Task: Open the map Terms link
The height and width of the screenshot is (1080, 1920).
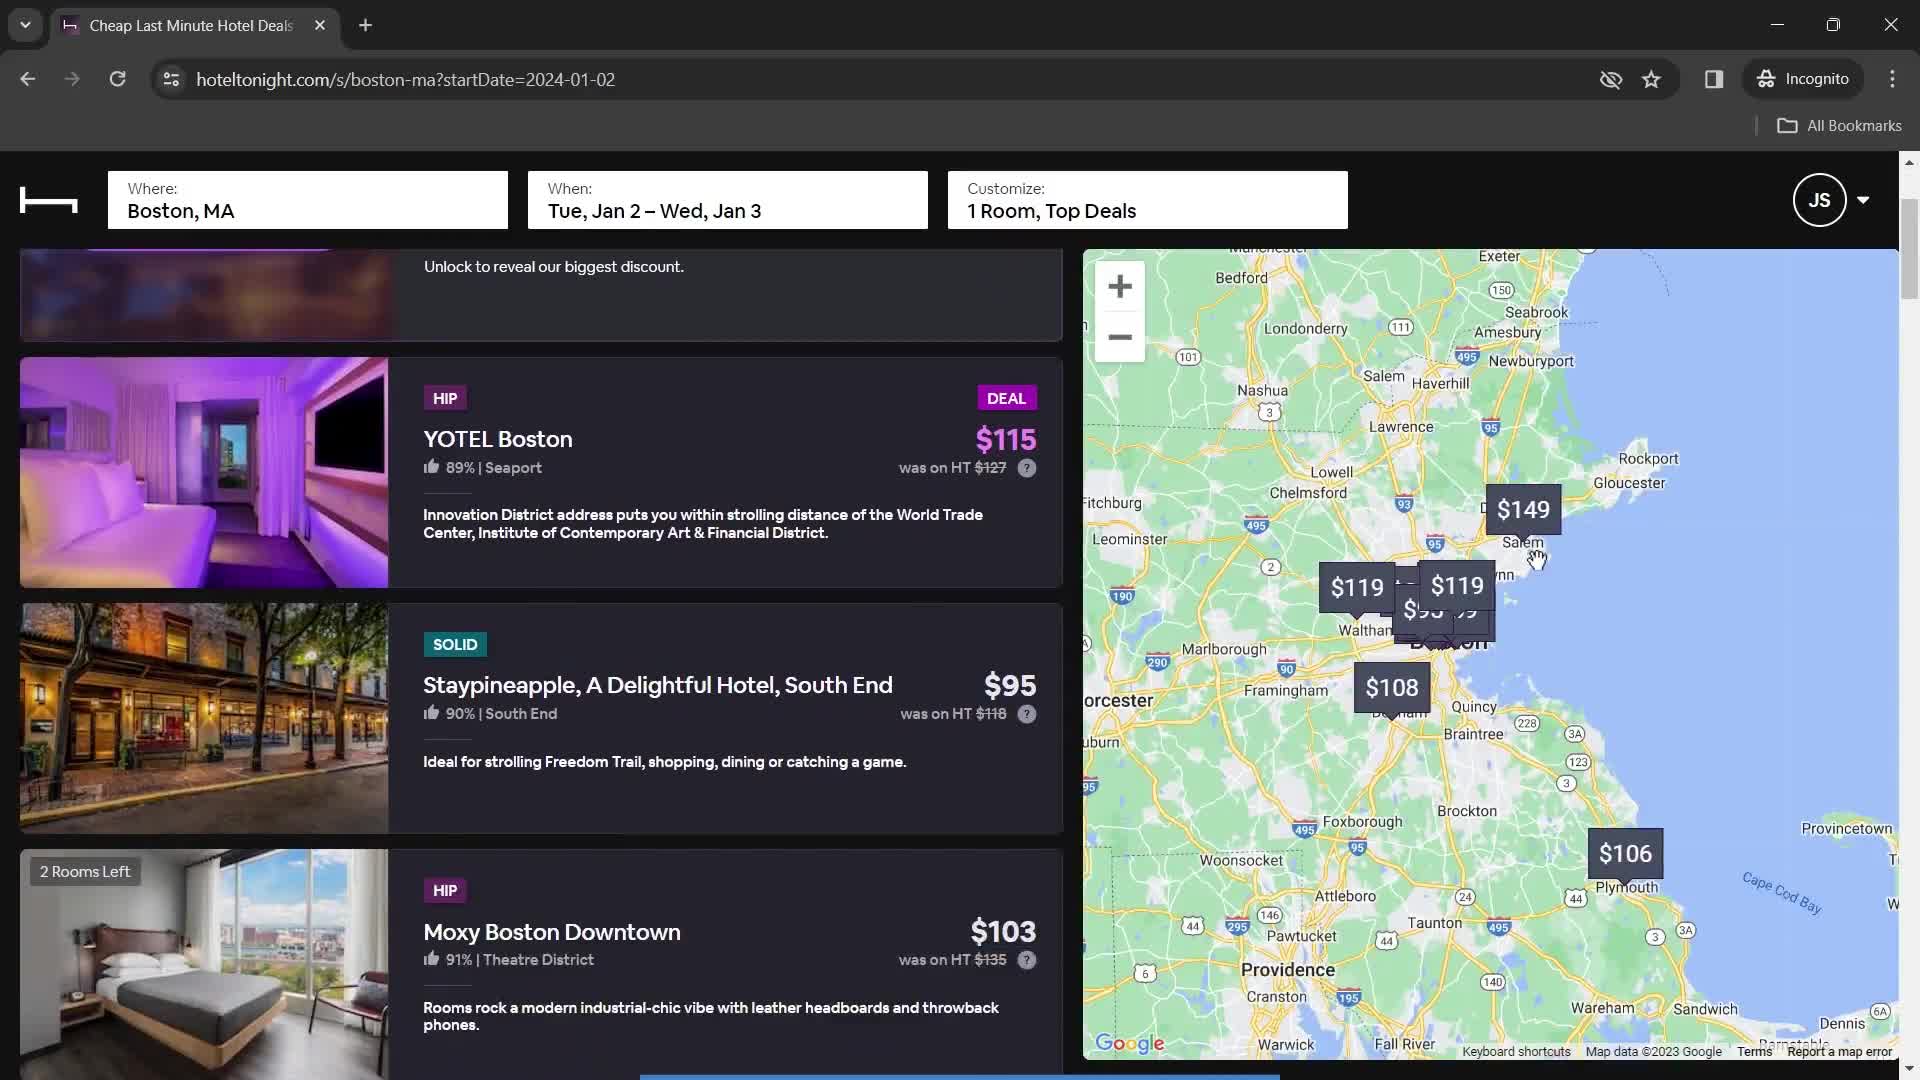Action: [1754, 1051]
